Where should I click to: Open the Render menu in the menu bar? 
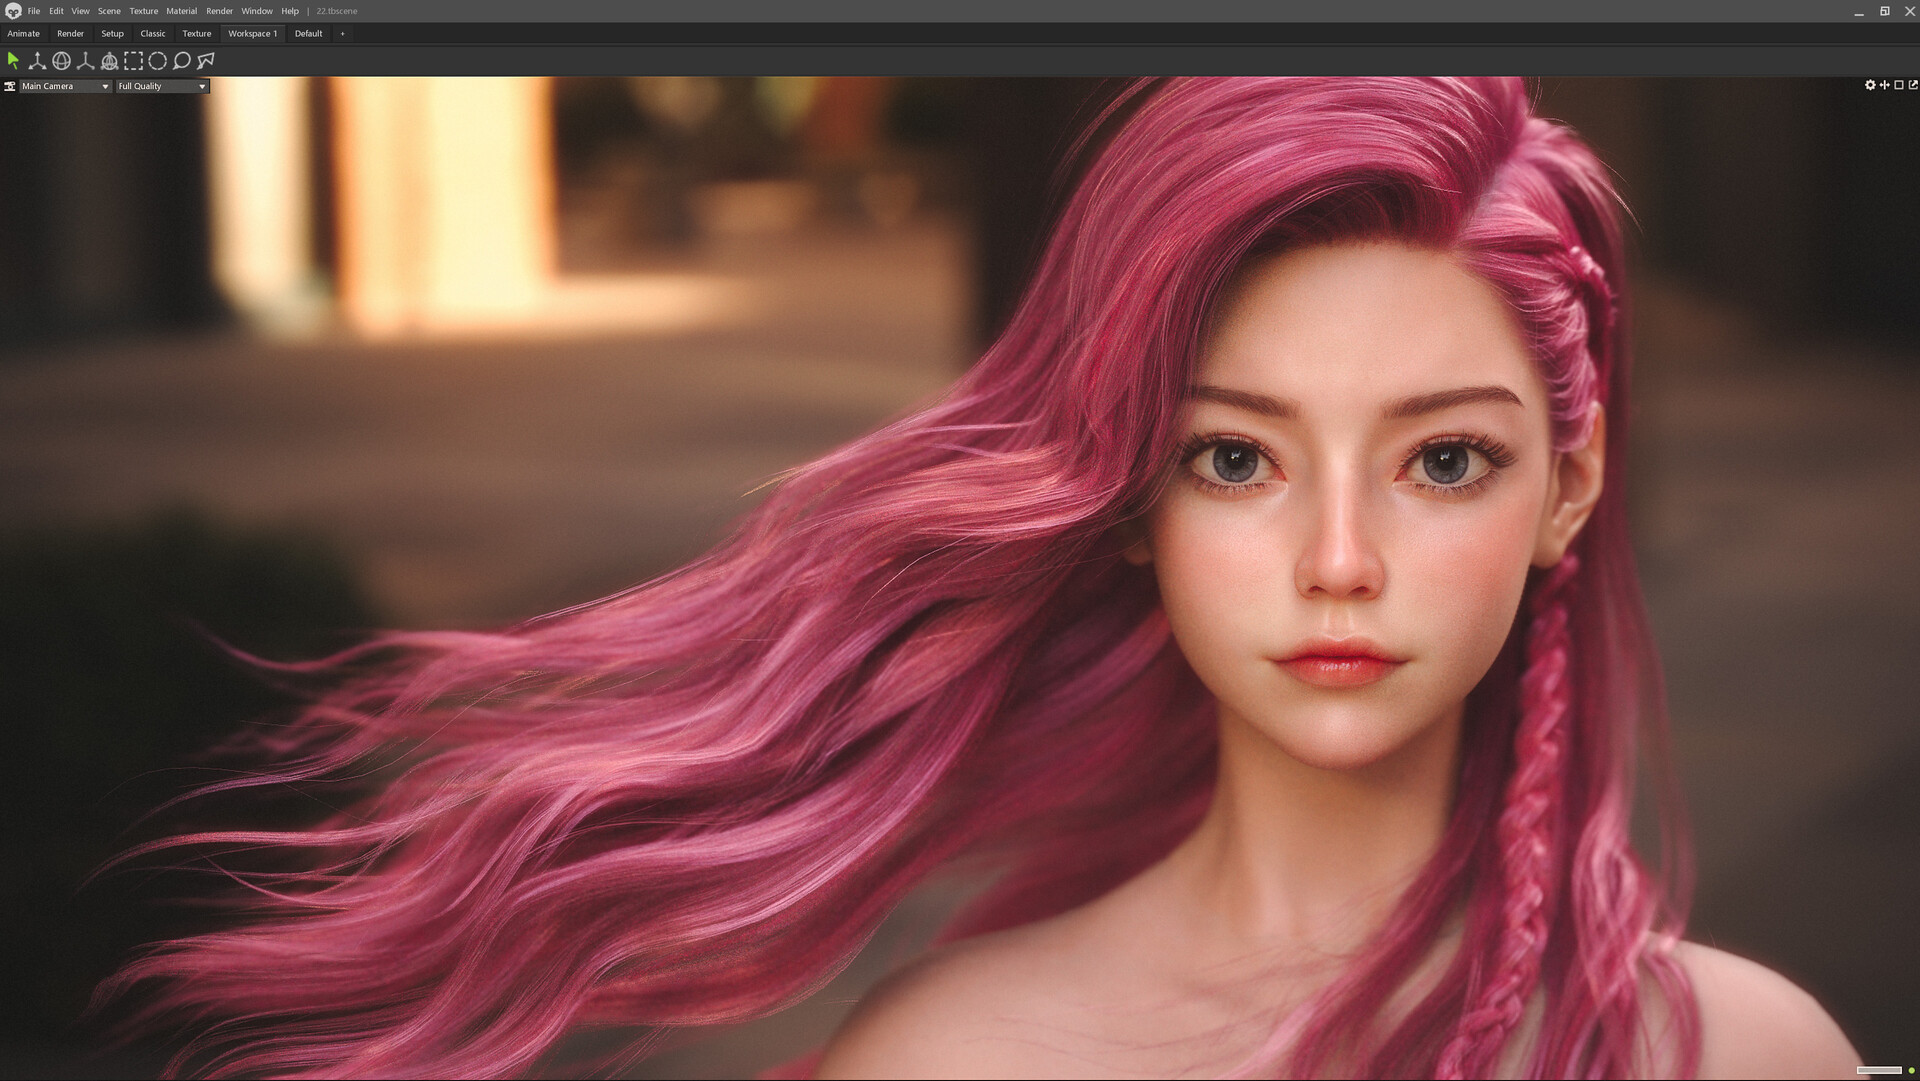coord(219,11)
